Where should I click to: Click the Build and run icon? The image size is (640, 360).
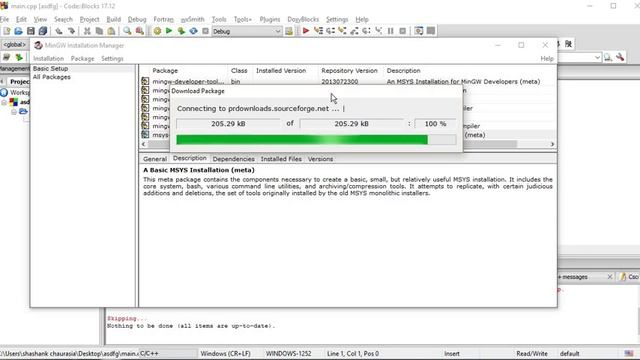tap(181, 31)
